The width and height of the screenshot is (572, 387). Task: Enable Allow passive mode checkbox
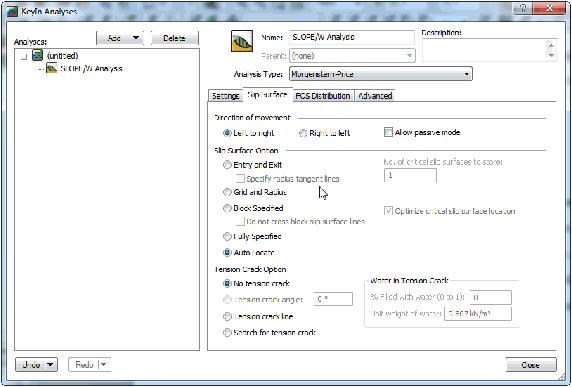(x=388, y=132)
